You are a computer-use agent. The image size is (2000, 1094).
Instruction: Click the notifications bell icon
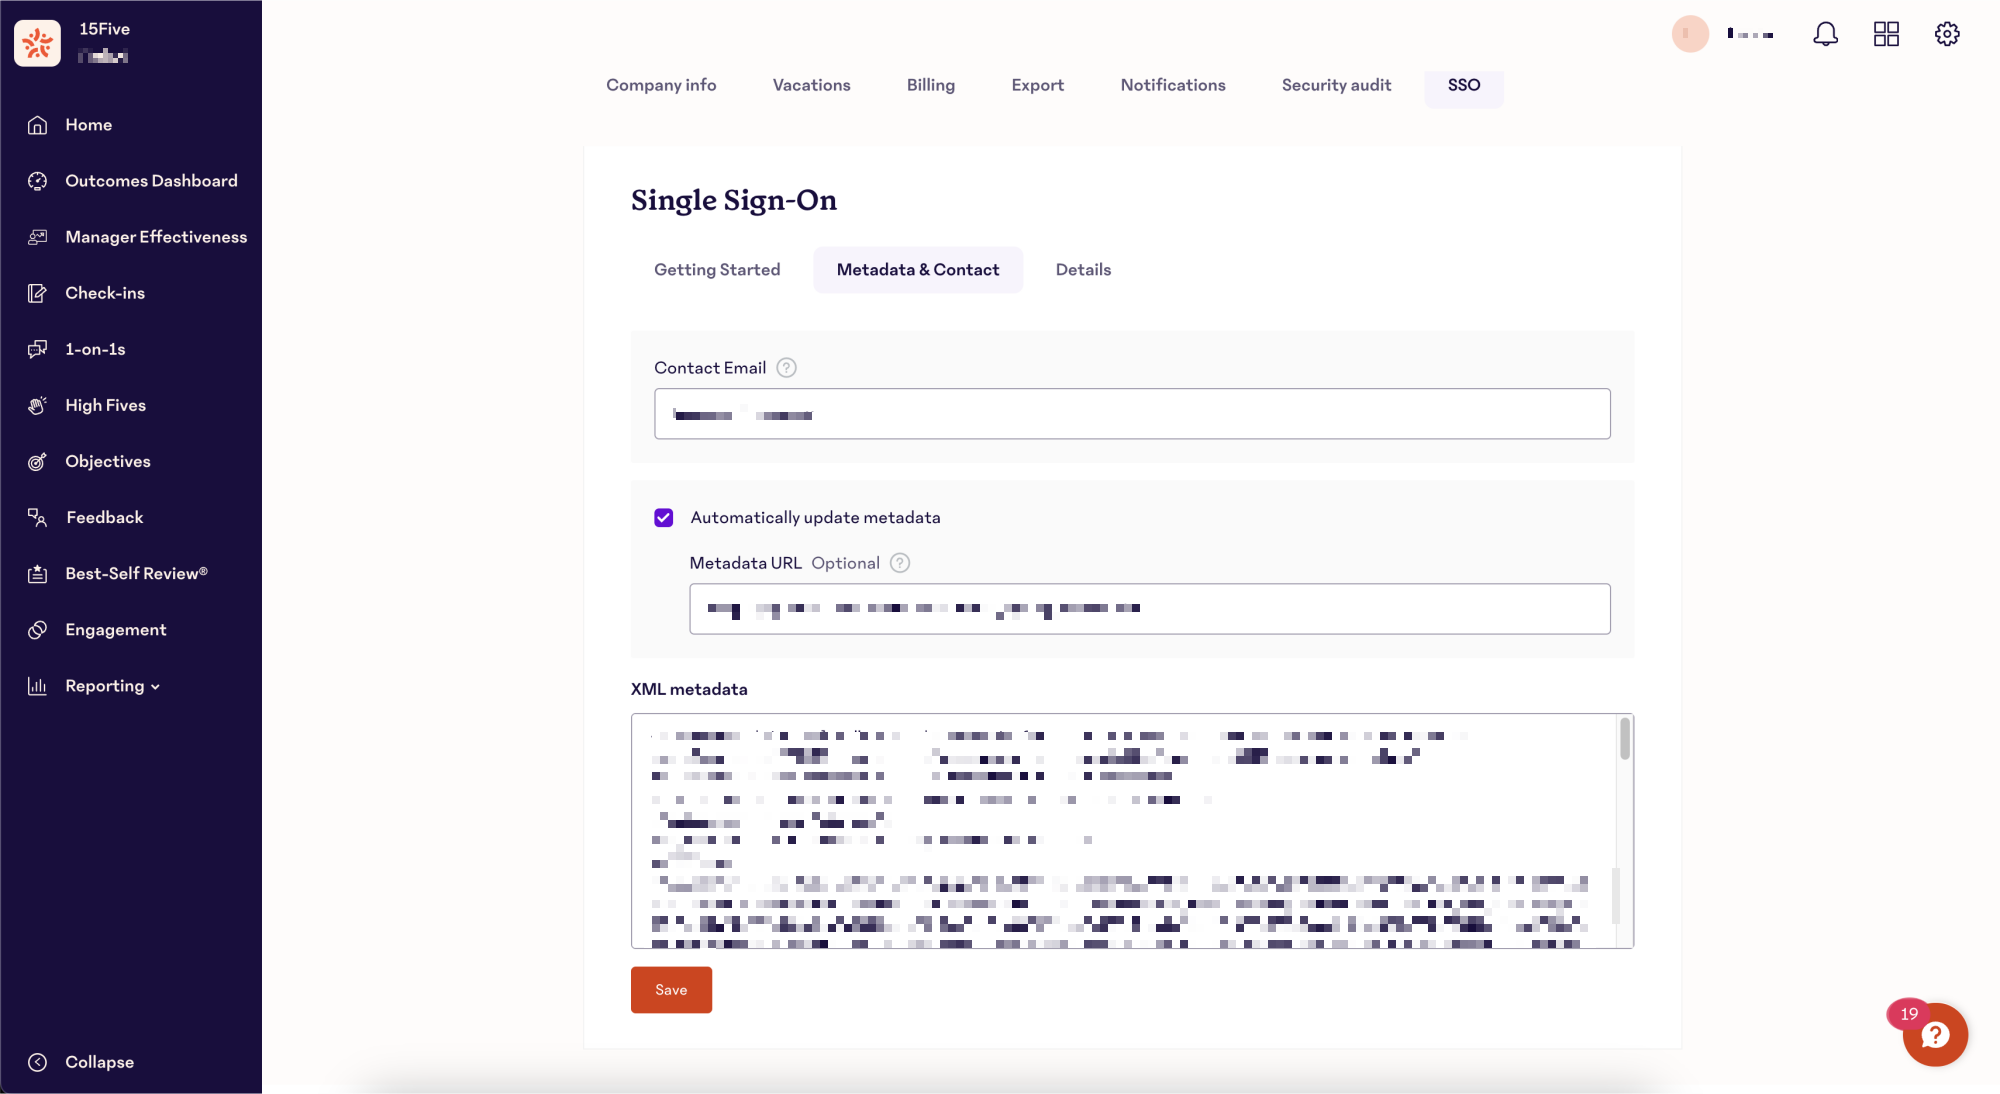point(1826,32)
